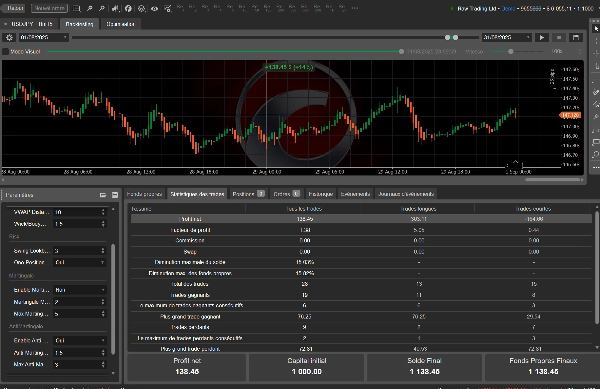
Task: Click the object list icon after the eye
Action: (168, 8)
